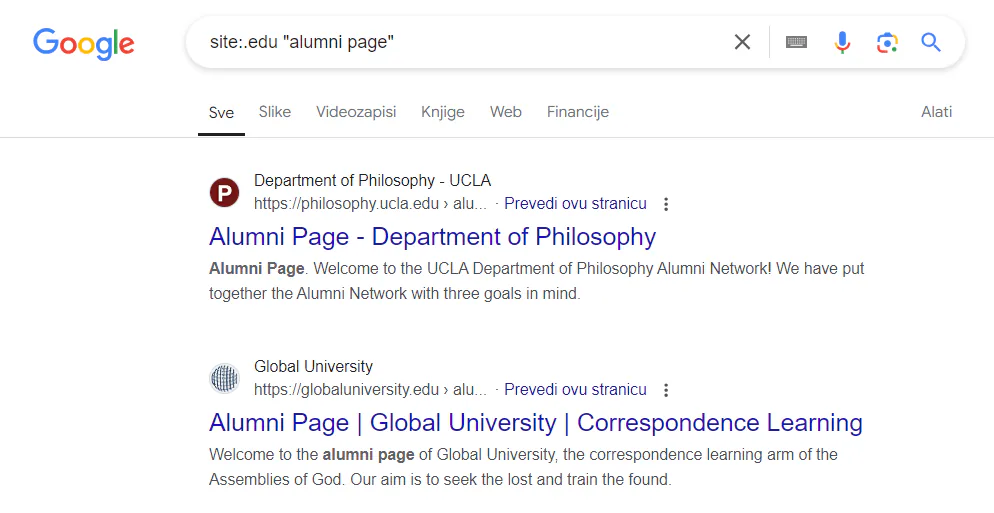
Task: Click the magnifying glass search button
Action: coord(931,42)
